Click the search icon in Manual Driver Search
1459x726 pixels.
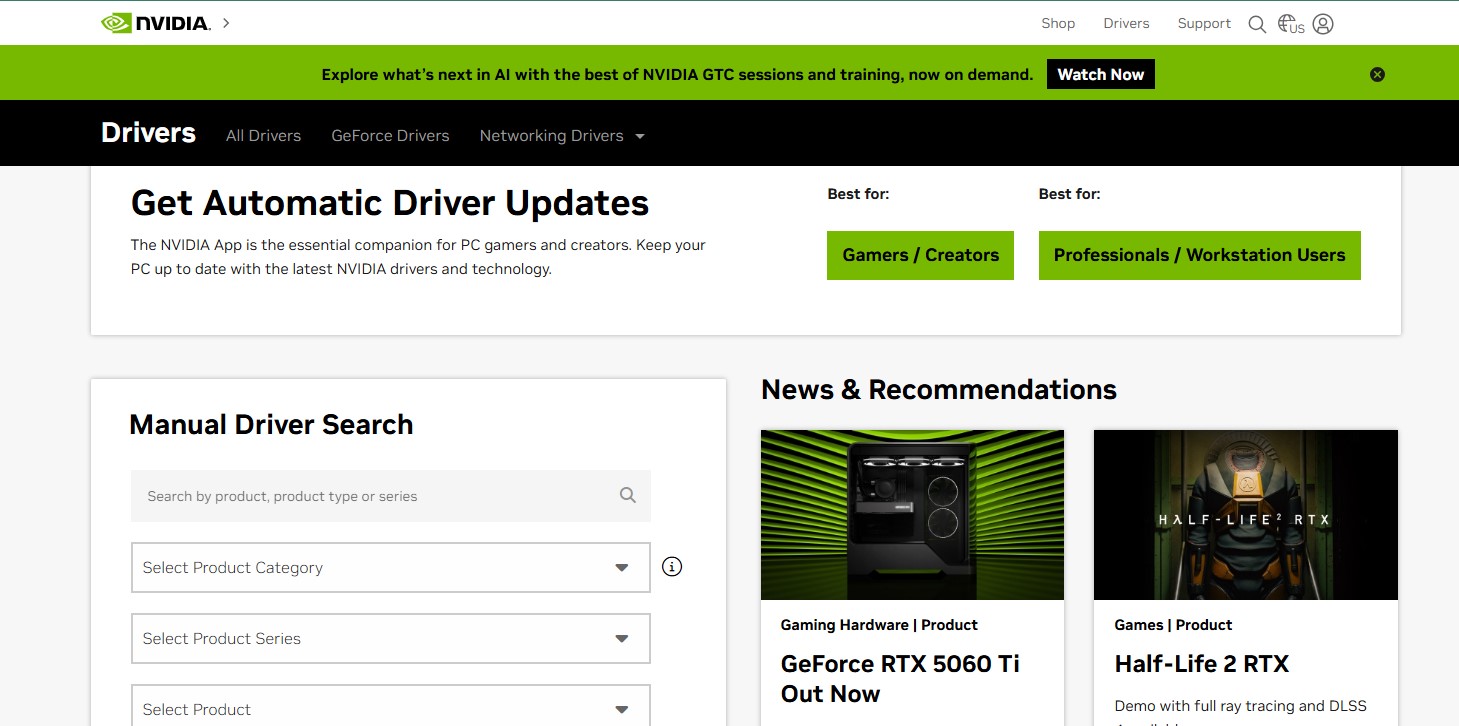[x=627, y=495]
